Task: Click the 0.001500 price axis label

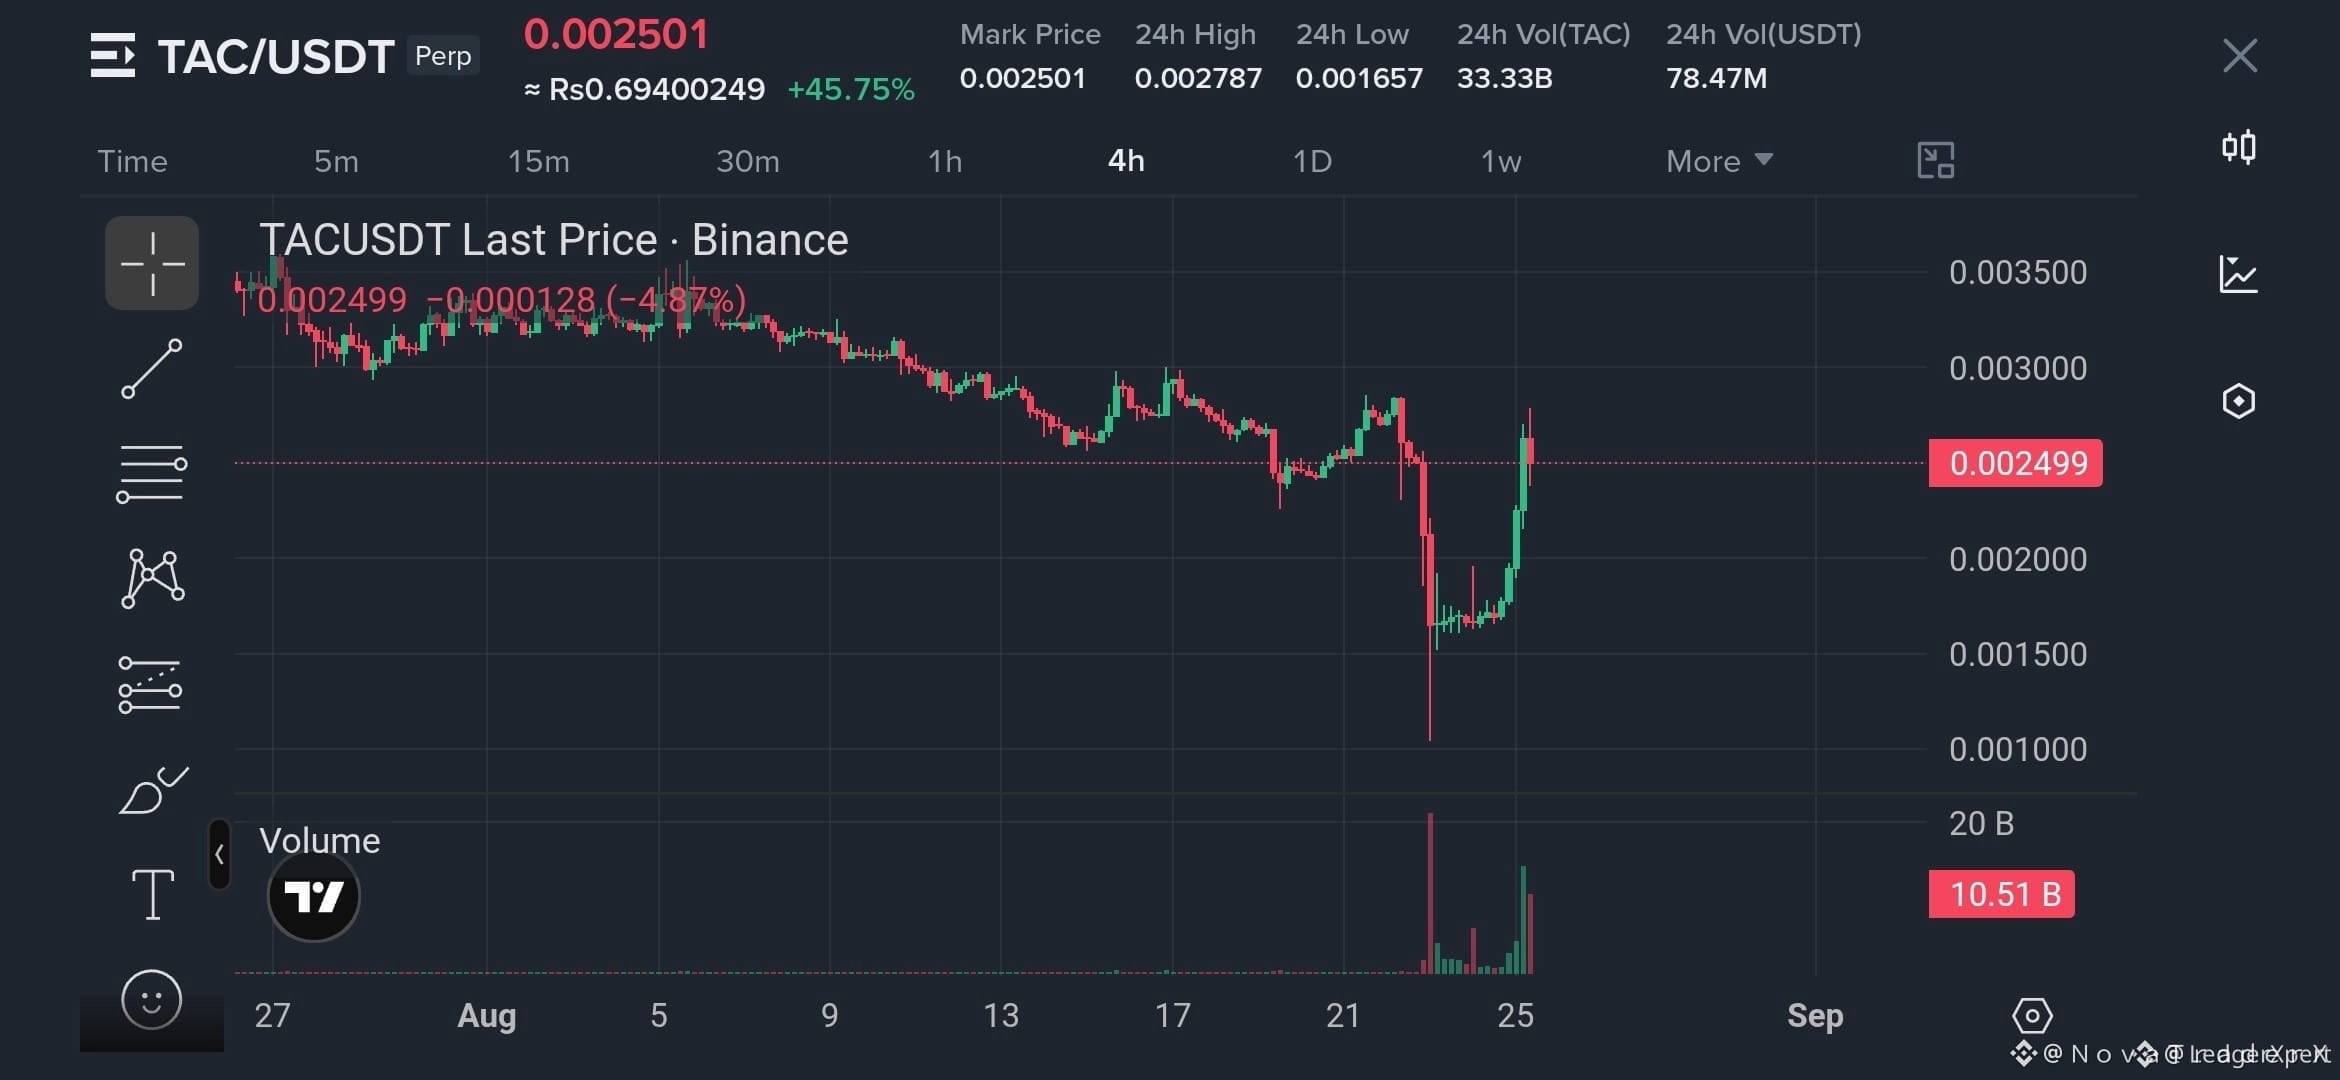Action: click(x=2018, y=654)
